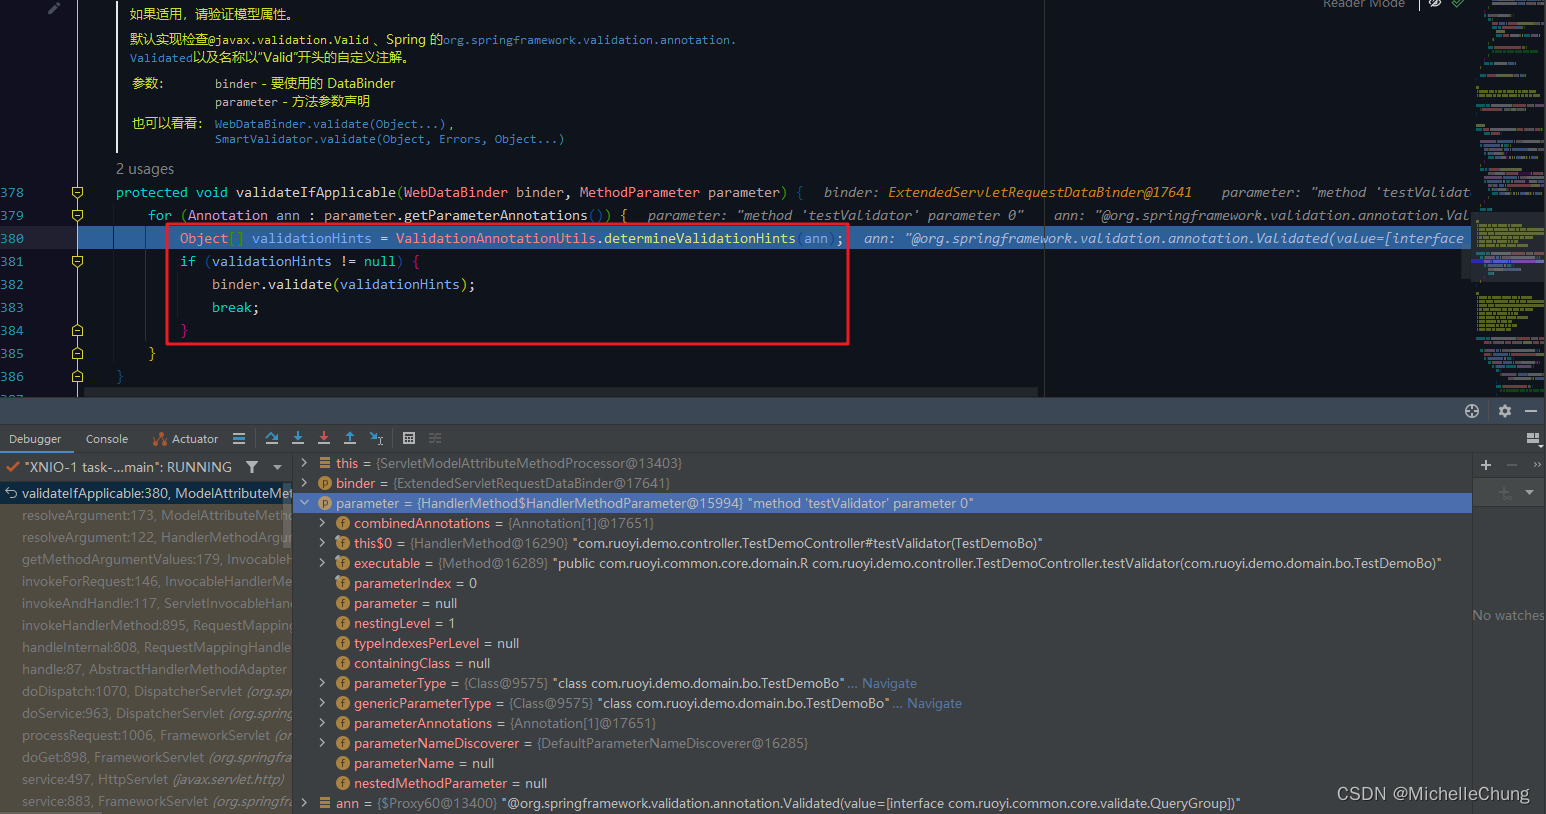Click the debug panel settings gear
The width and height of the screenshot is (1546, 814).
(x=1504, y=411)
